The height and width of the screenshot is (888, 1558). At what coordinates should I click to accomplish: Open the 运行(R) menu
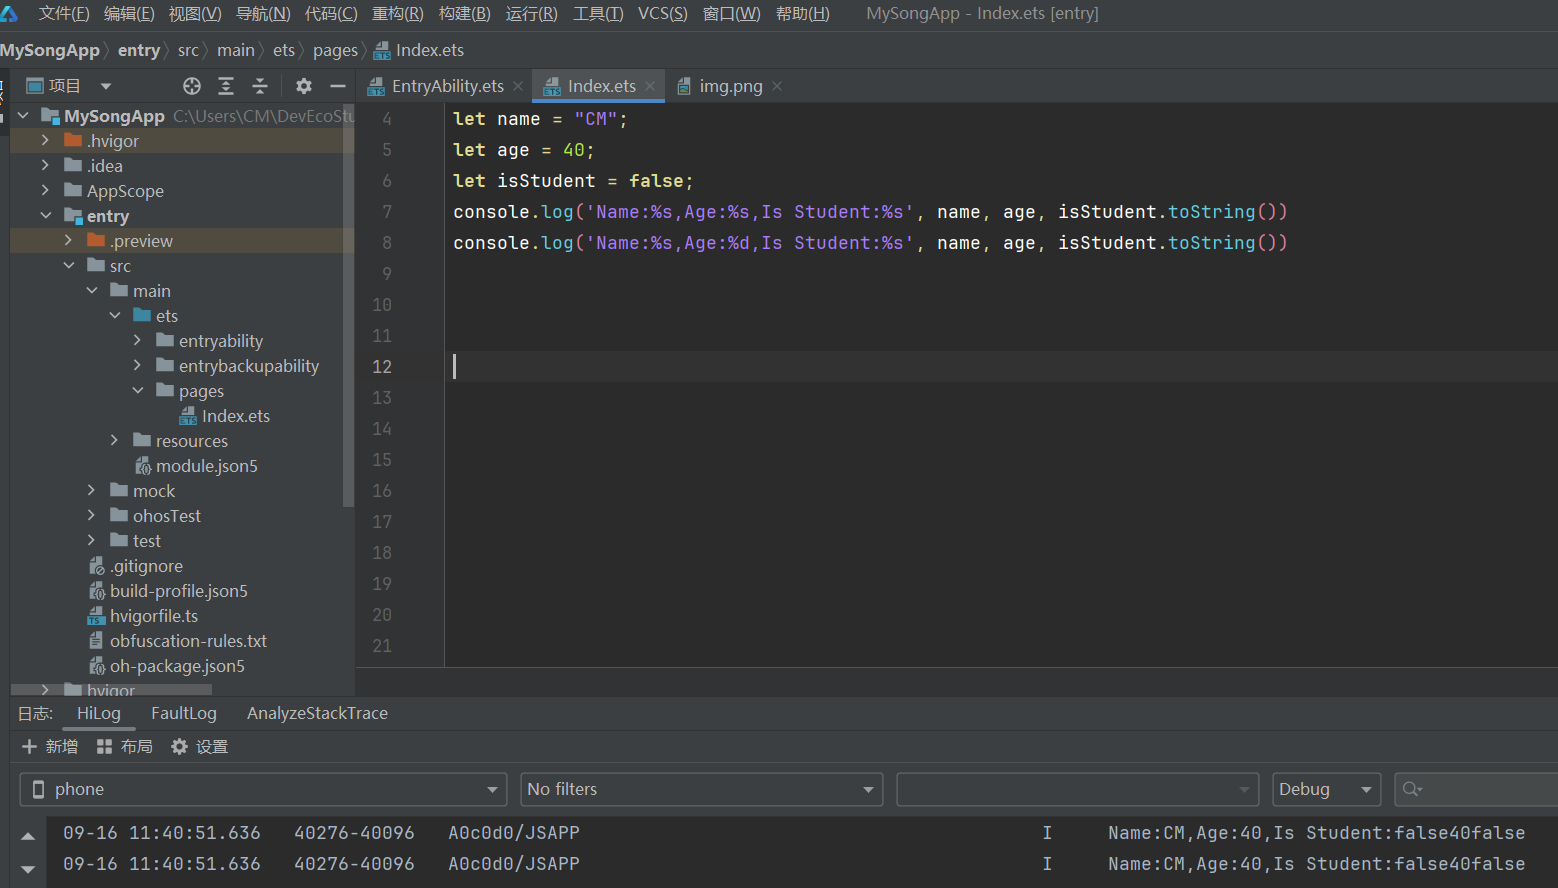point(532,14)
